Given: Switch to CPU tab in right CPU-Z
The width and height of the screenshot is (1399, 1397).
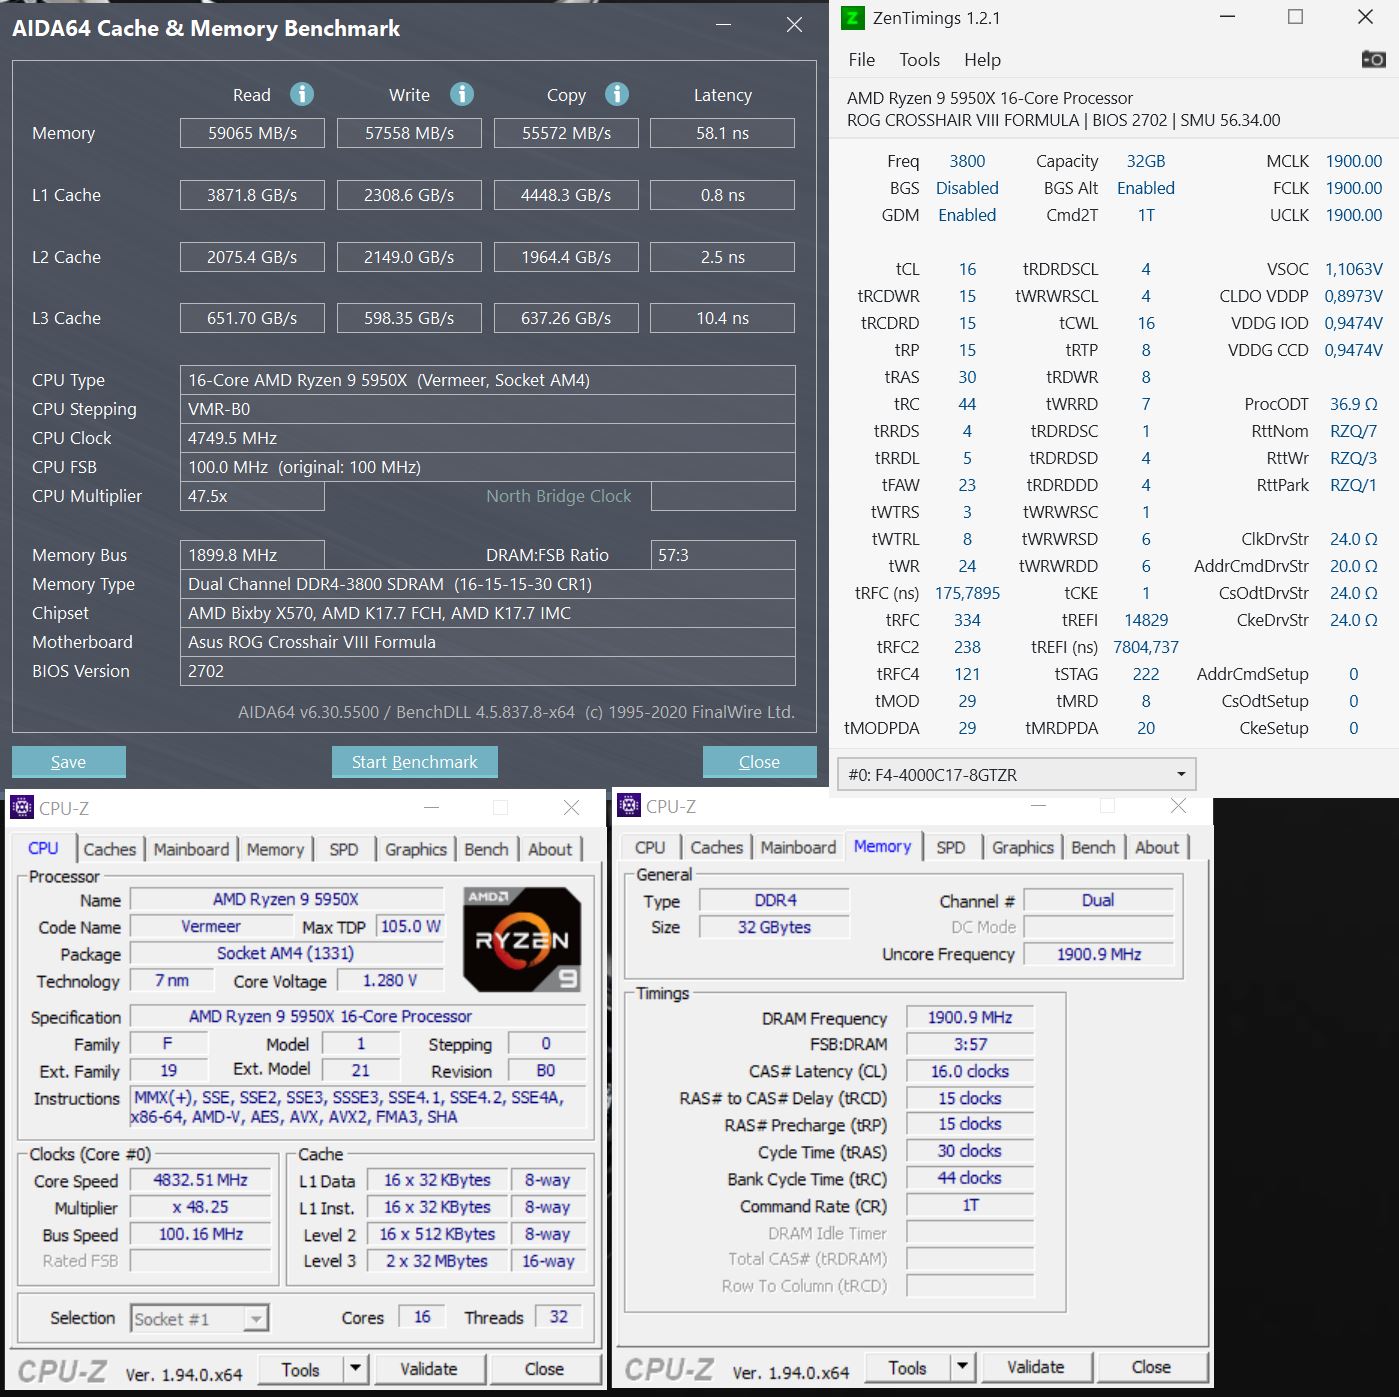Looking at the screenshot, I should [x=650, y=847].
